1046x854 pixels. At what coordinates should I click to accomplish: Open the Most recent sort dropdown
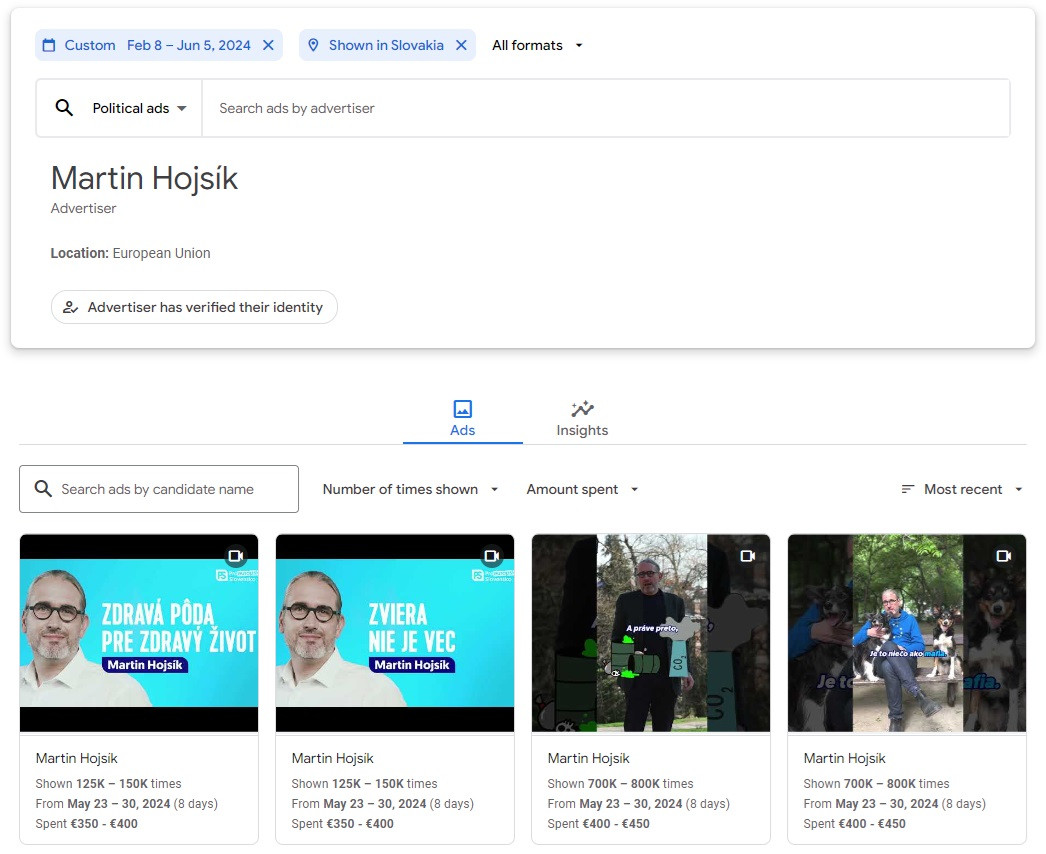tap(963, 489)
